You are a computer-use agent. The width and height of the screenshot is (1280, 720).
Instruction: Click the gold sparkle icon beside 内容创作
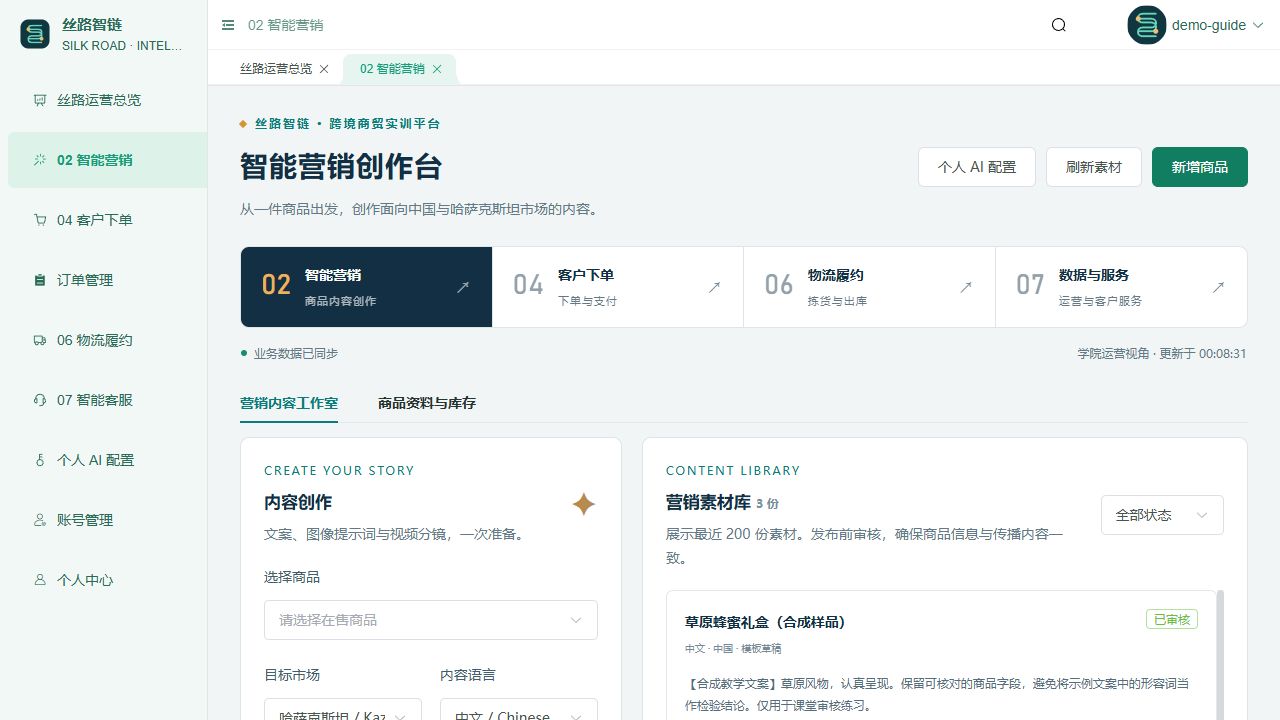point(584,504)
